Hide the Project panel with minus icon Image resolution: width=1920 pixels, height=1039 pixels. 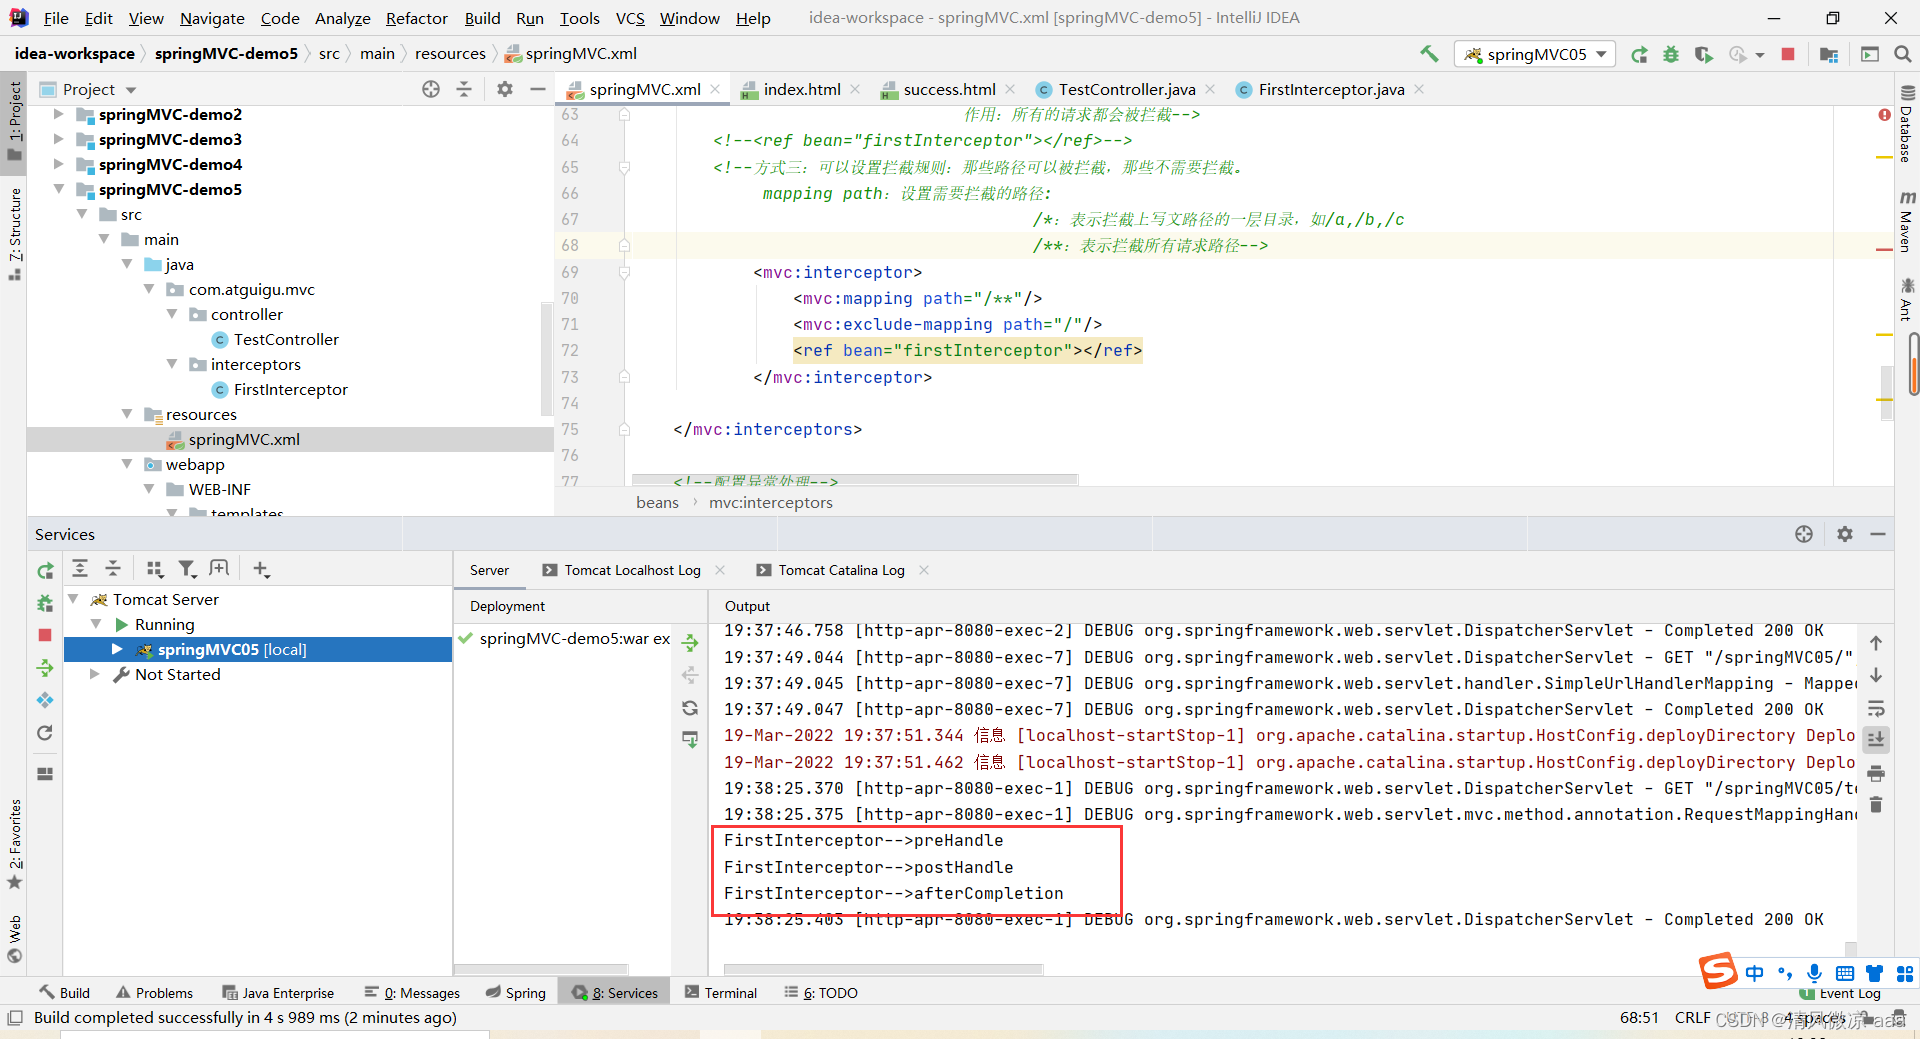point(537,89)
